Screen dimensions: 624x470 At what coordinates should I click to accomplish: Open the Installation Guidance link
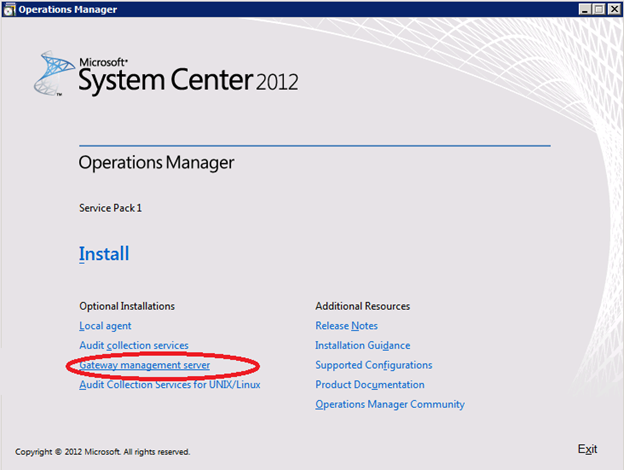point(363,345)
